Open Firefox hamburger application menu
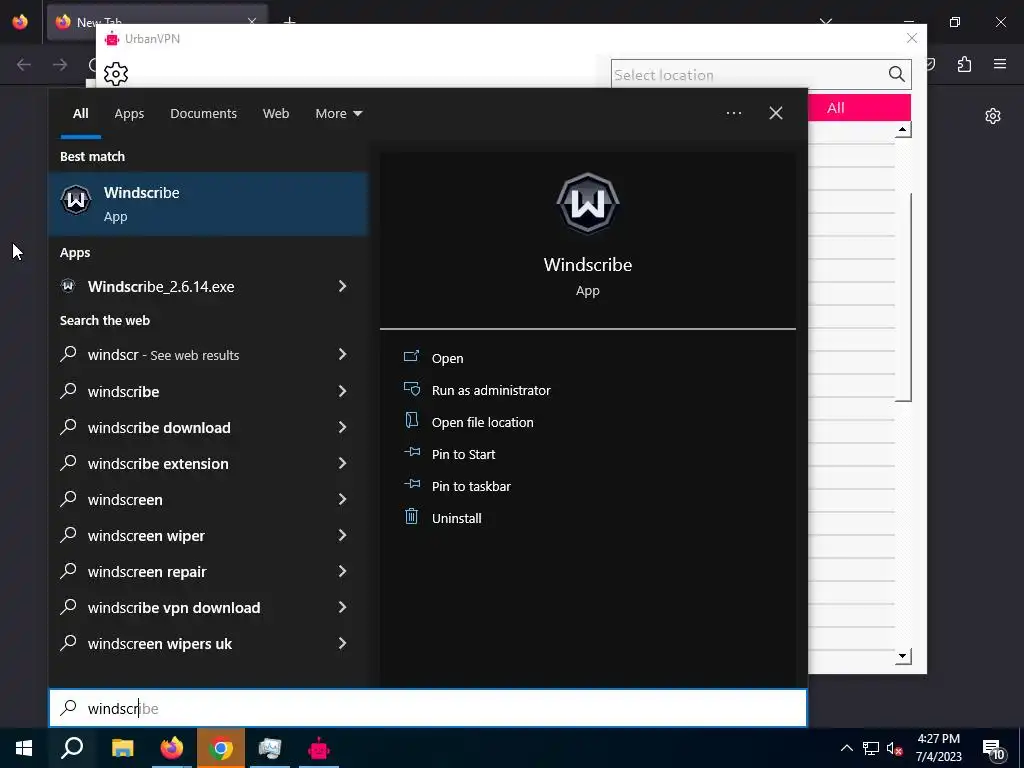This screenshot has height=768, width=1024. [1000, 64]
